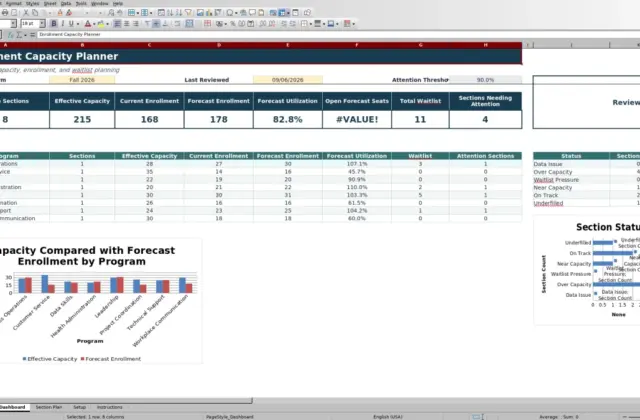640x420 pixels.
Task: Switch to Setup sheet tab
Action: (80, 407)
